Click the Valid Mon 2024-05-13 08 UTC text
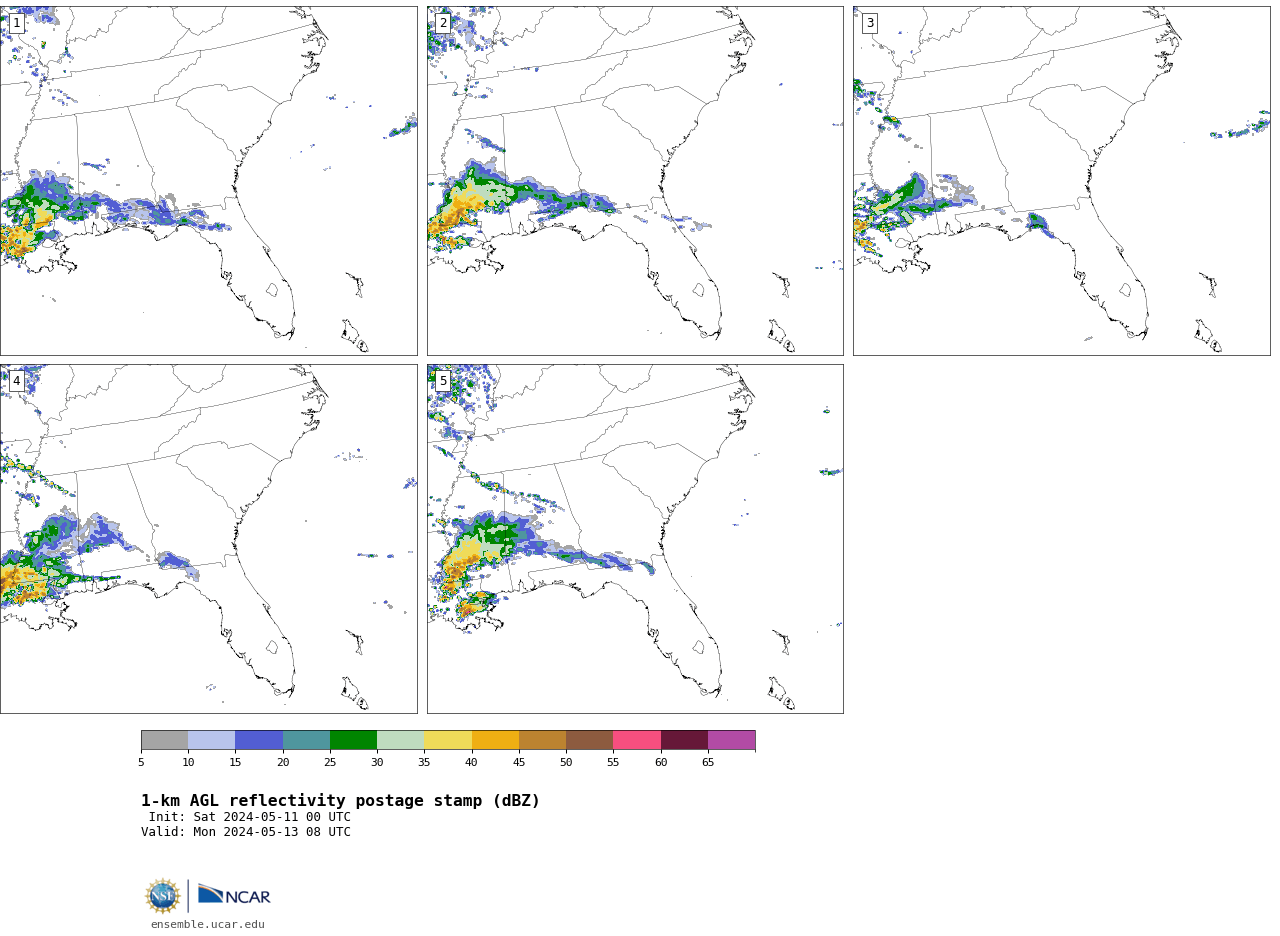1280x936 pixels. (x=246, y=832)
